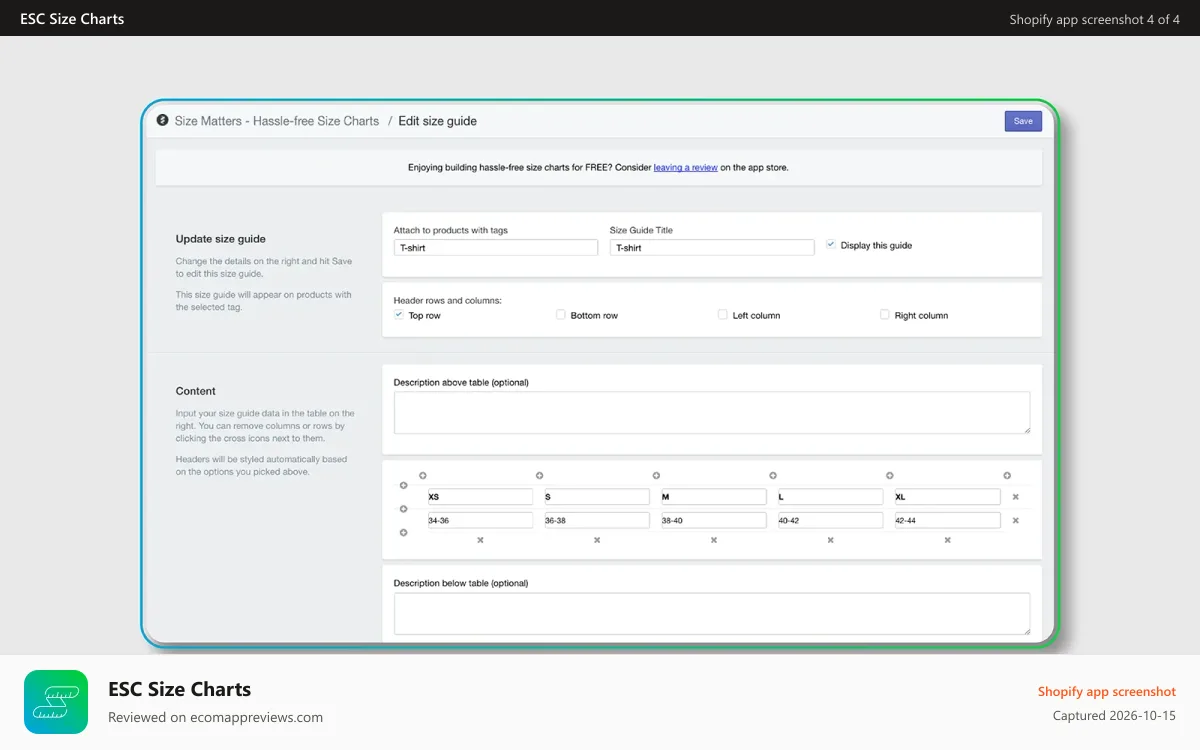Add a column between S and M
1200x750 pixels.
click(656, 476)
